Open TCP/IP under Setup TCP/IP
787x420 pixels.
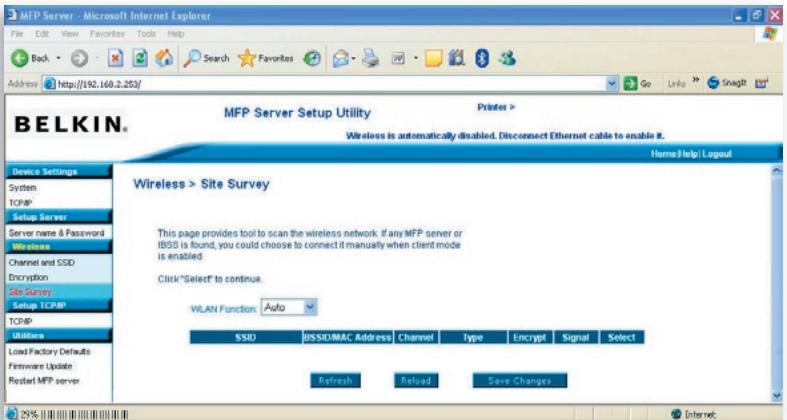[21, 321]
